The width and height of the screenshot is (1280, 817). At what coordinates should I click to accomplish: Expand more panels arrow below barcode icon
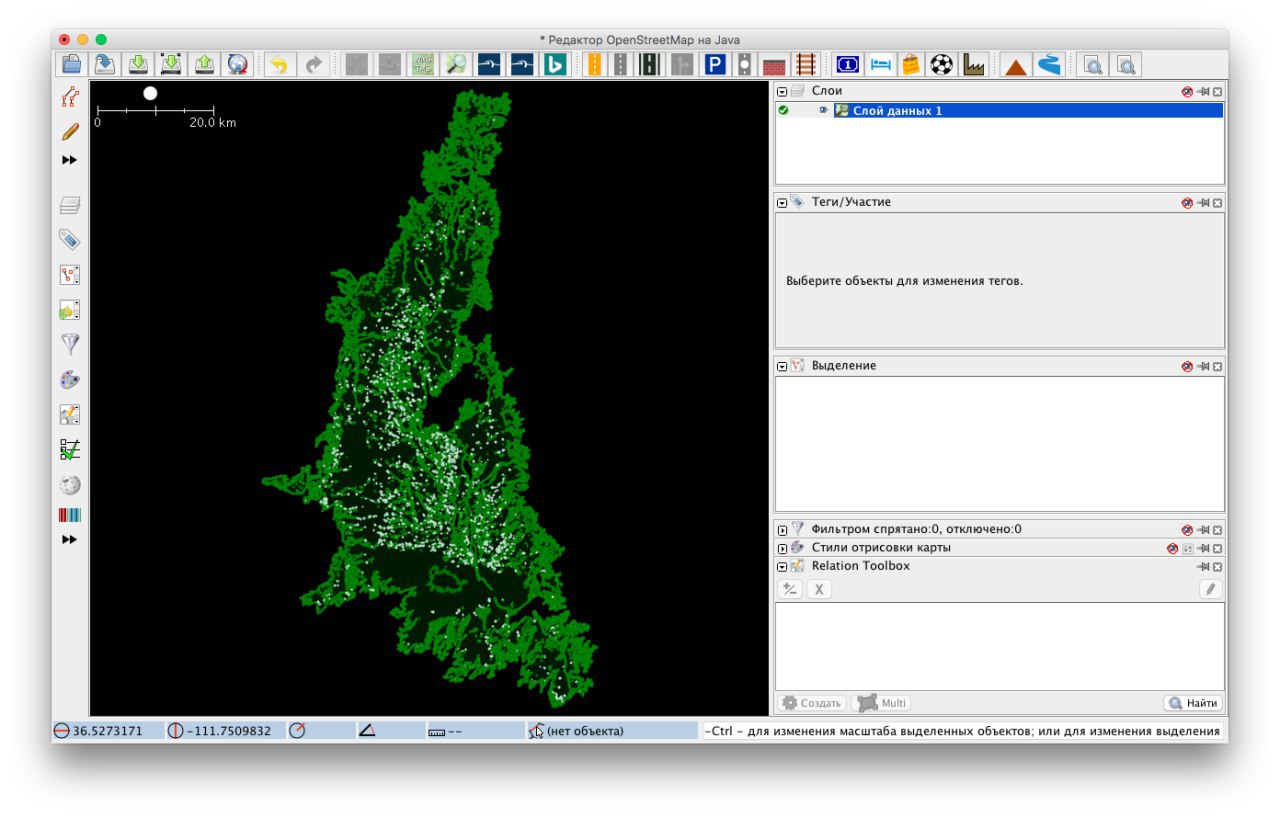pyautogui.click(x=69, y=539)
